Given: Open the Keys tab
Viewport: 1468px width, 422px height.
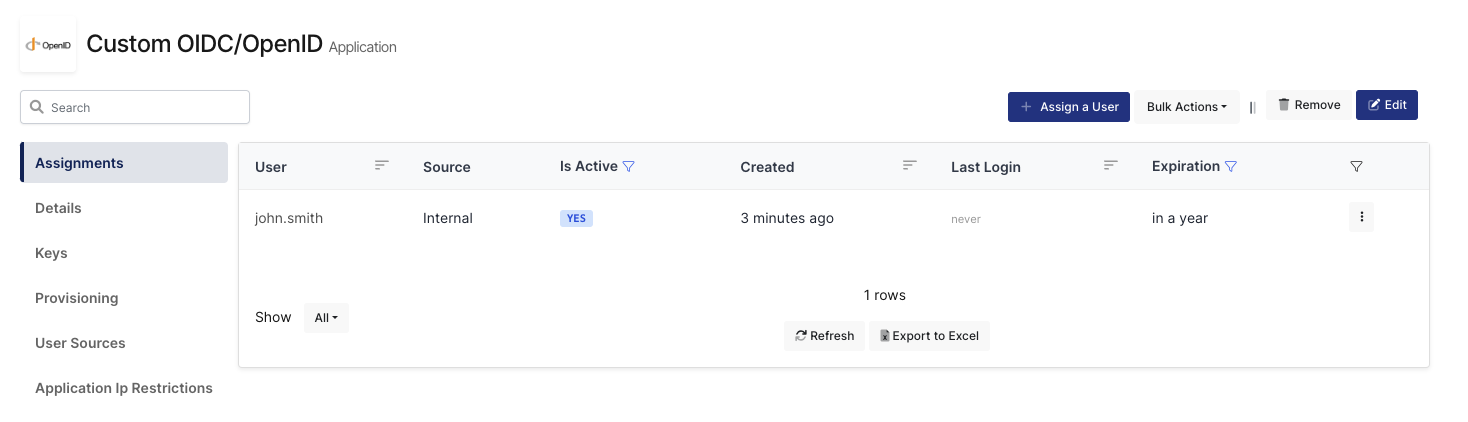Looking at the screenshot, I should [51, 253].
